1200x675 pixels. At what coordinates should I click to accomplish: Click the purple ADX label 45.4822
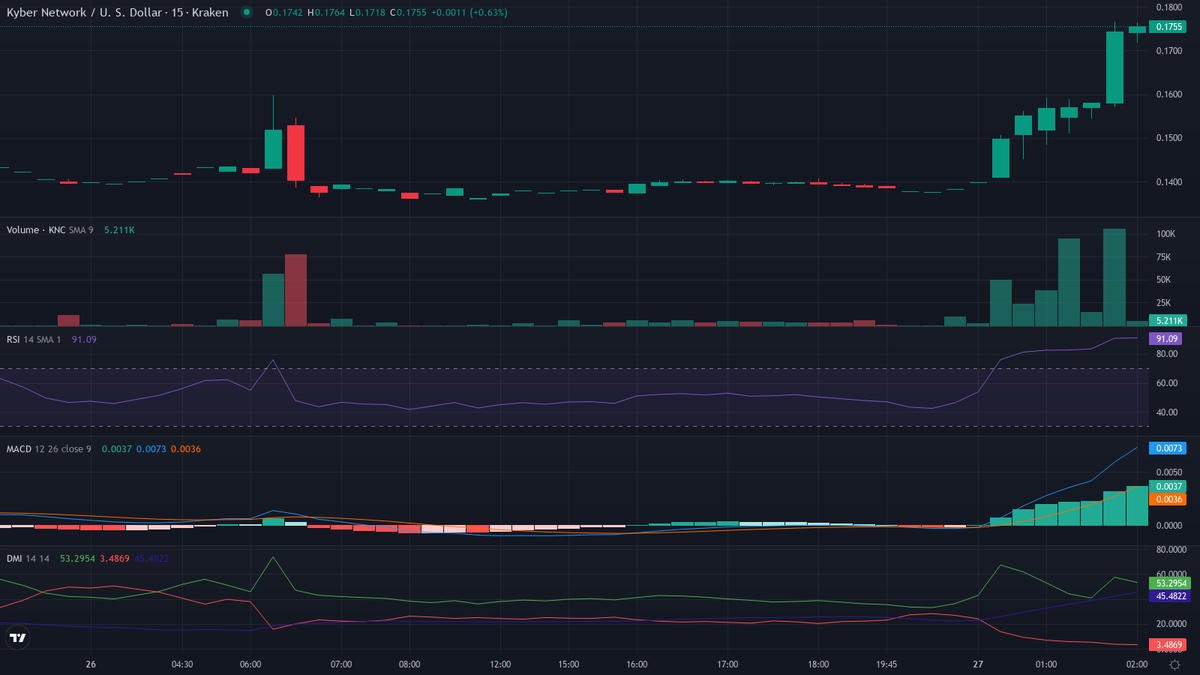click(x=1169, y=595)
